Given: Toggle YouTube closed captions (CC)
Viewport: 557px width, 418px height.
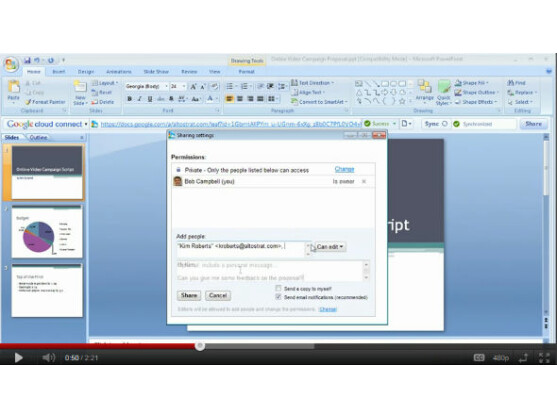Looking at the screenshot, I should coord(479,358).
